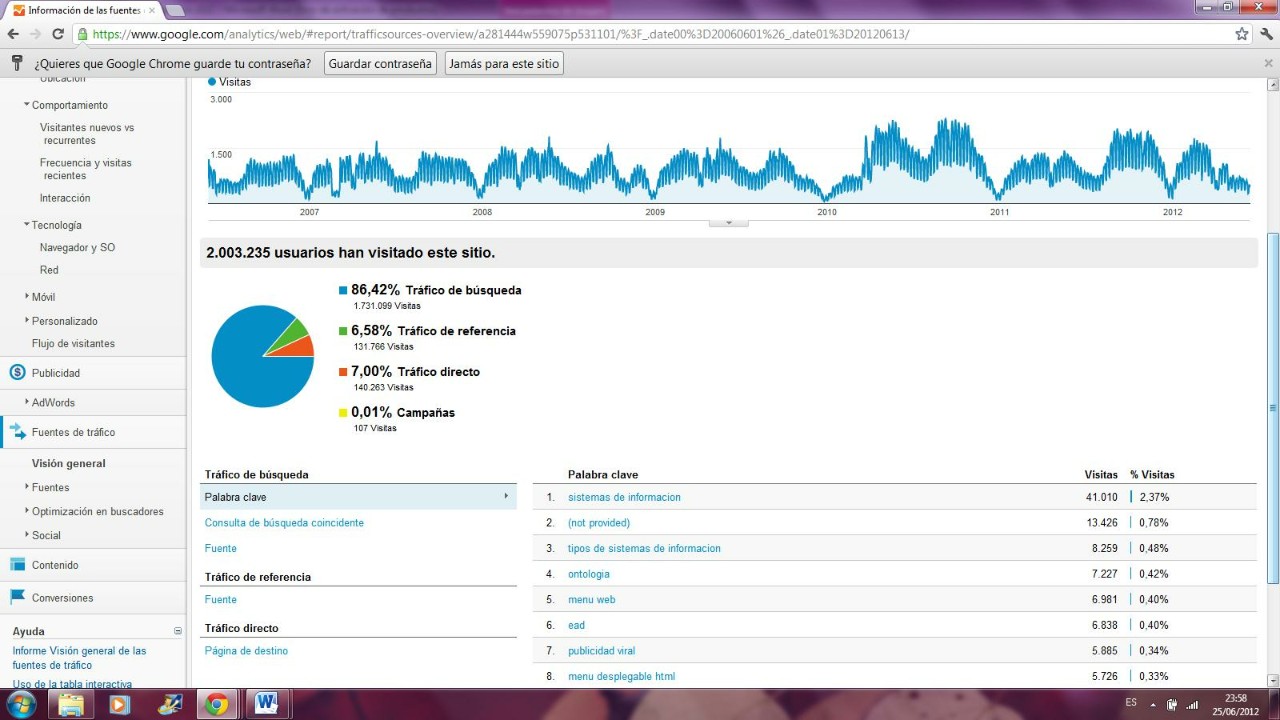Select Consulta de búsqueda coincidente
This screenshot has width=1280, height=720.
pyautogui.click(x=284, y=523)
